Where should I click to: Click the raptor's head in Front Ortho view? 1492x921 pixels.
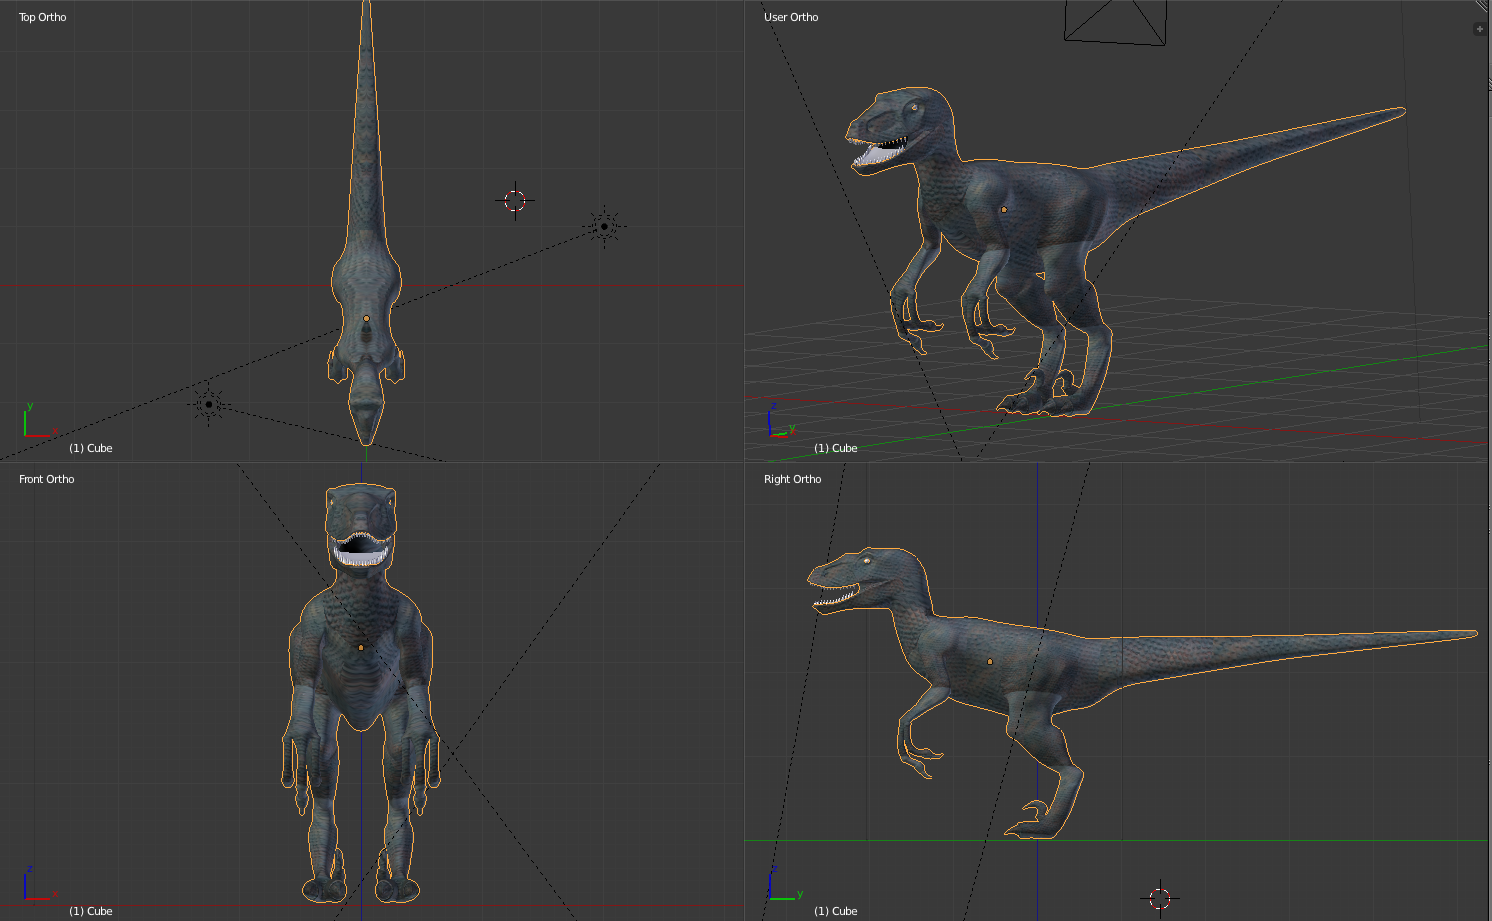point(361,525)
